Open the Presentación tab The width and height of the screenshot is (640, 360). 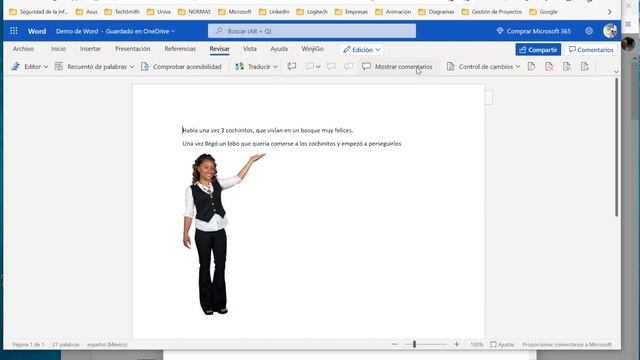click(x=133, y=49)
